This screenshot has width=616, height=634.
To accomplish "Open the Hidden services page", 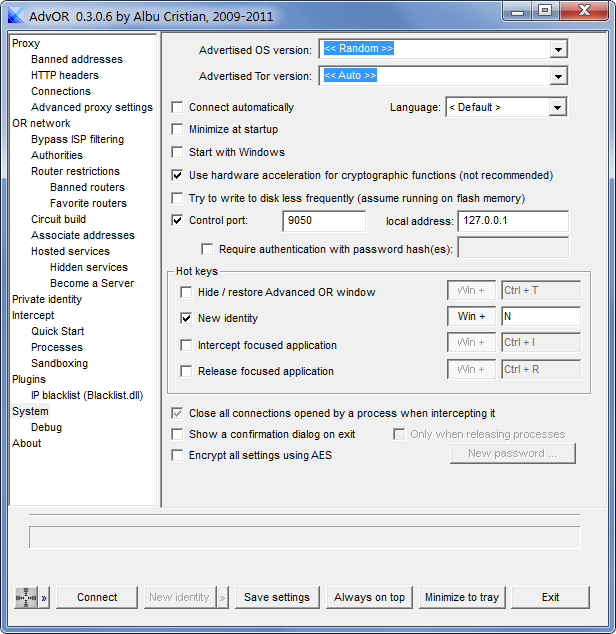I will (89, 267).
